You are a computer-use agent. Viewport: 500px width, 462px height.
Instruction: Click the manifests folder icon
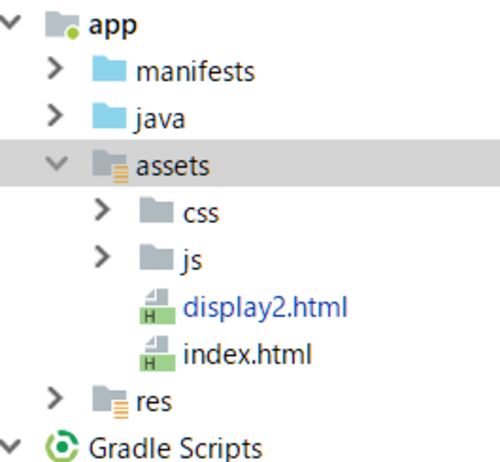pyautogui.click(x=109, y=69)
